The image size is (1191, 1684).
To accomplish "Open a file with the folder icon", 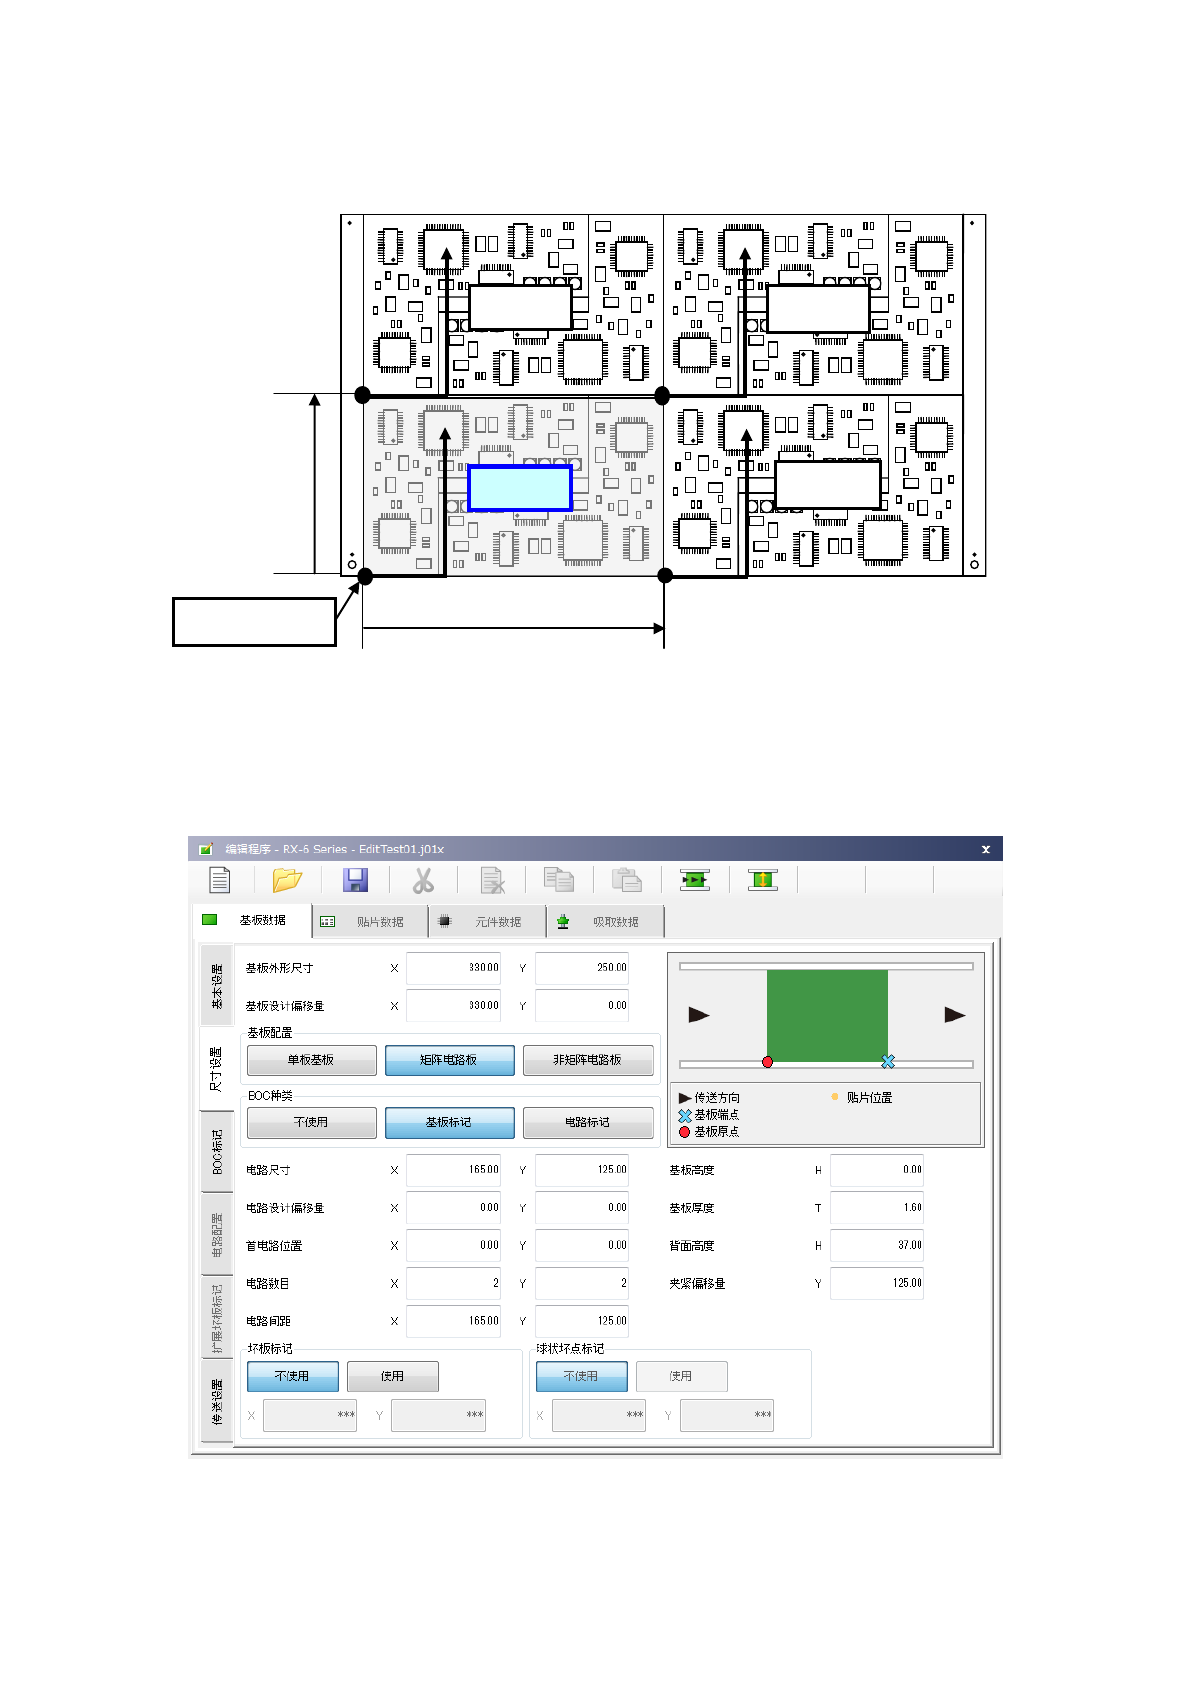I will point(287,880).
